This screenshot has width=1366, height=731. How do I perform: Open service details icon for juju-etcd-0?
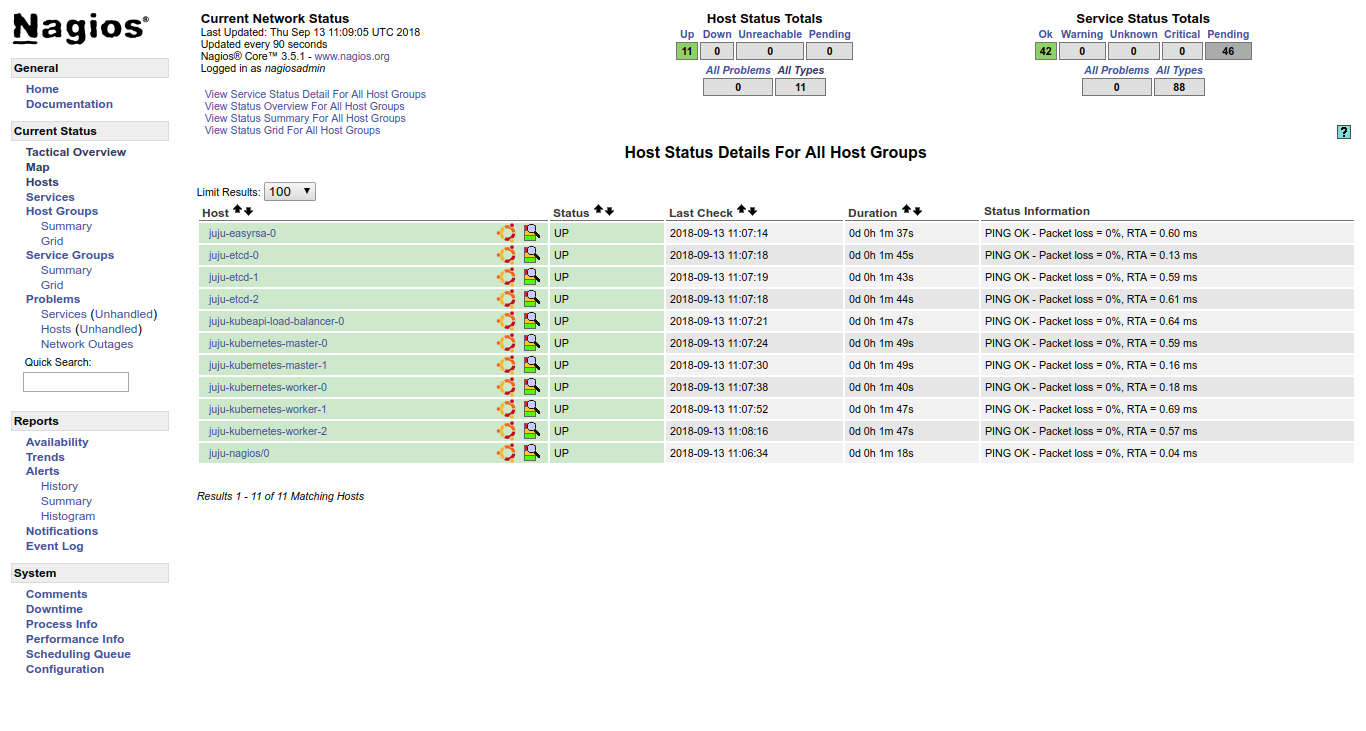[532, 255]
